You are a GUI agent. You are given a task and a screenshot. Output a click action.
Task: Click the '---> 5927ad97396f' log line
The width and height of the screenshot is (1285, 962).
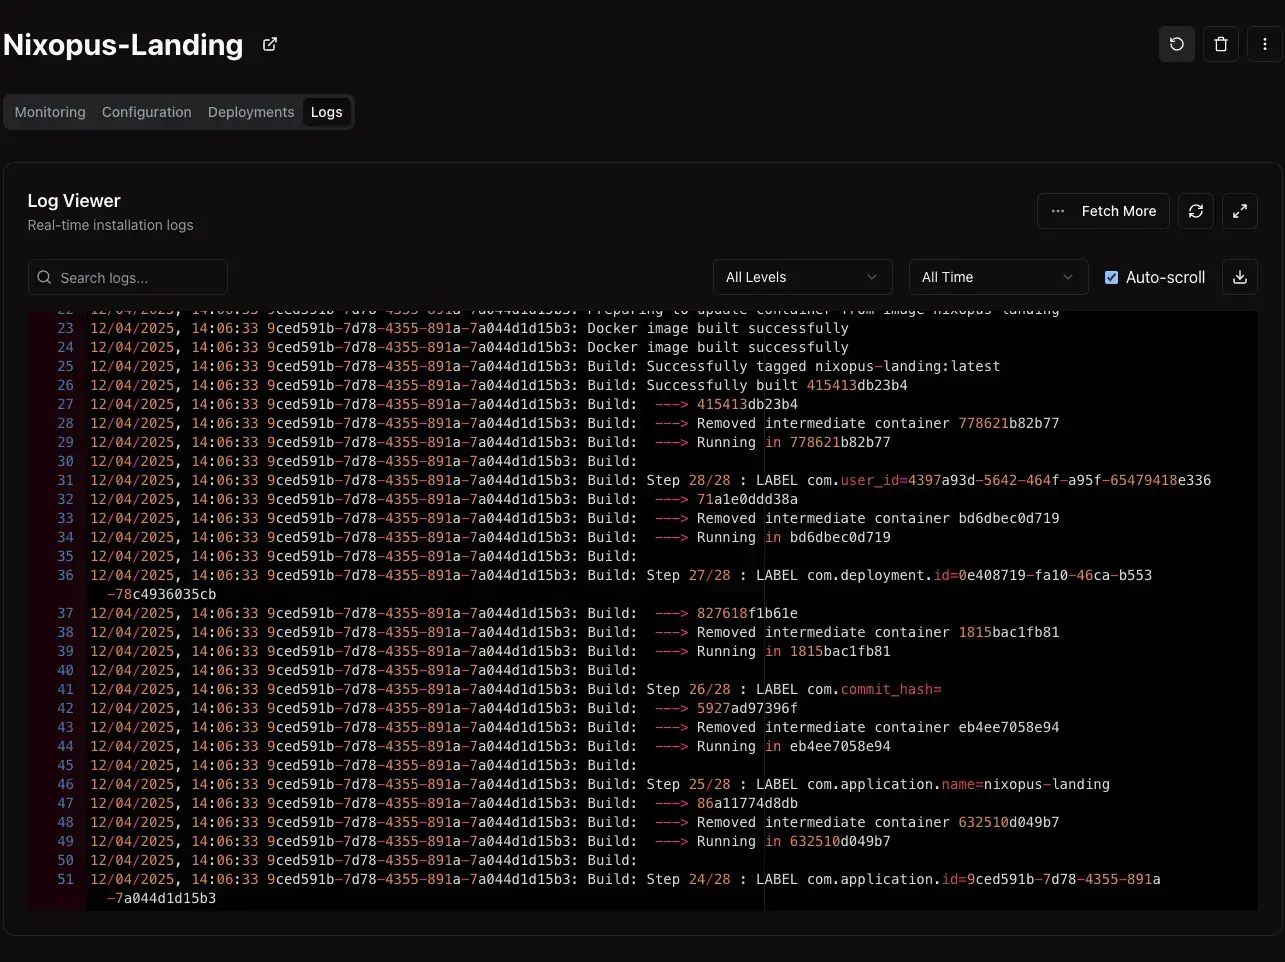pyautogui.click(x=444, y=708)
